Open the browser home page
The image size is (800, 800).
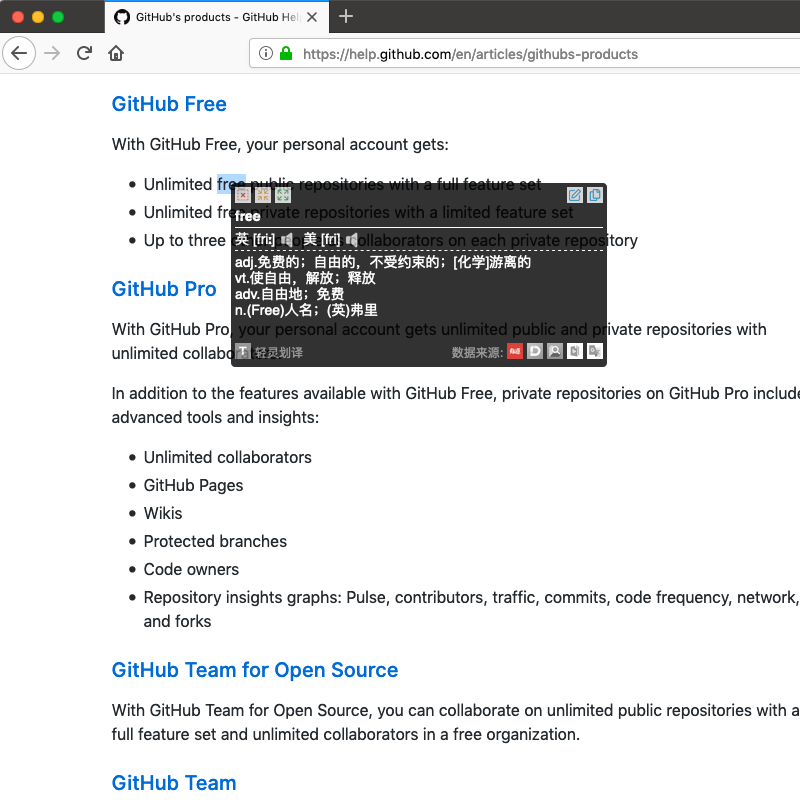coord(116,53)
